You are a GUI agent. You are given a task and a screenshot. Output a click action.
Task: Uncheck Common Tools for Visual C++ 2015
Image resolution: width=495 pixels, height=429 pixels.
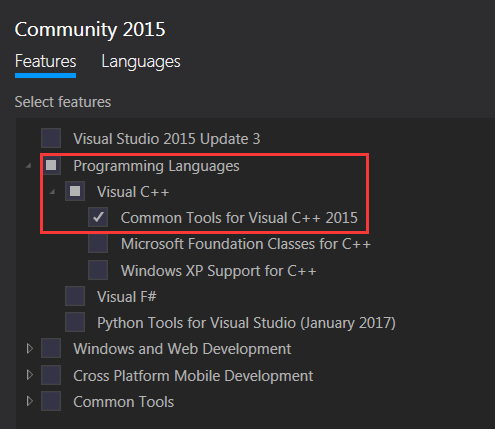98,217
